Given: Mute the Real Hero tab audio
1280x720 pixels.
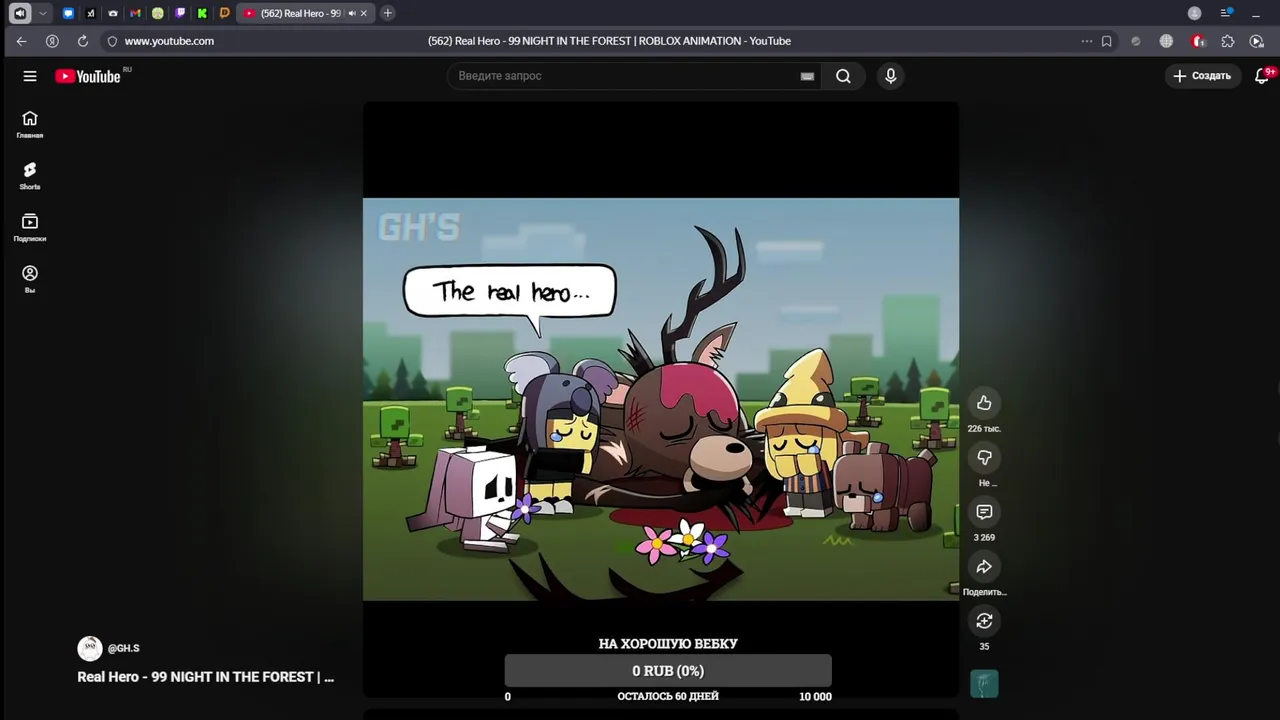Looking at the screenshot, I should tap(352, 13).
